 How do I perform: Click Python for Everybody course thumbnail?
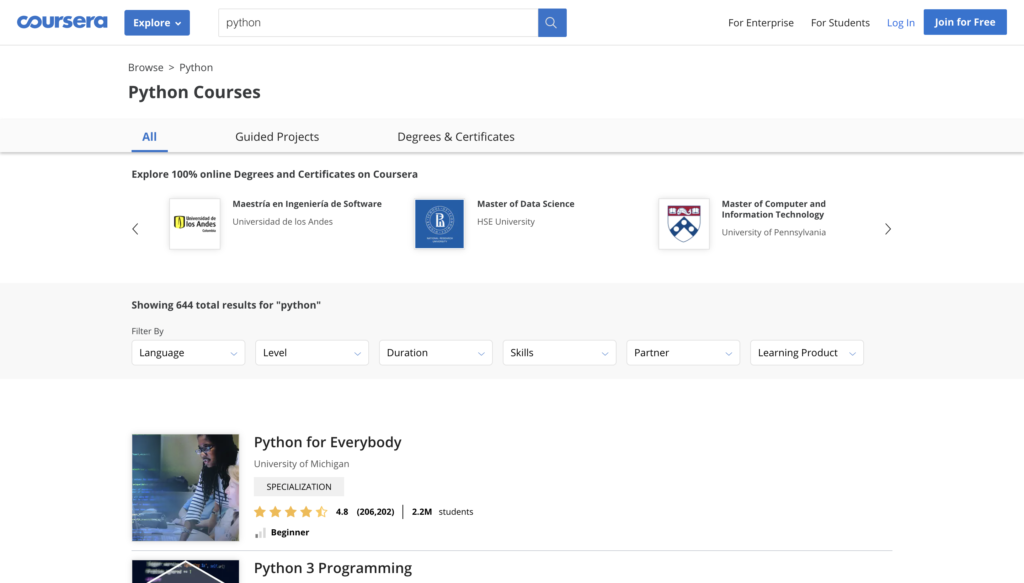tap(185, 488)
